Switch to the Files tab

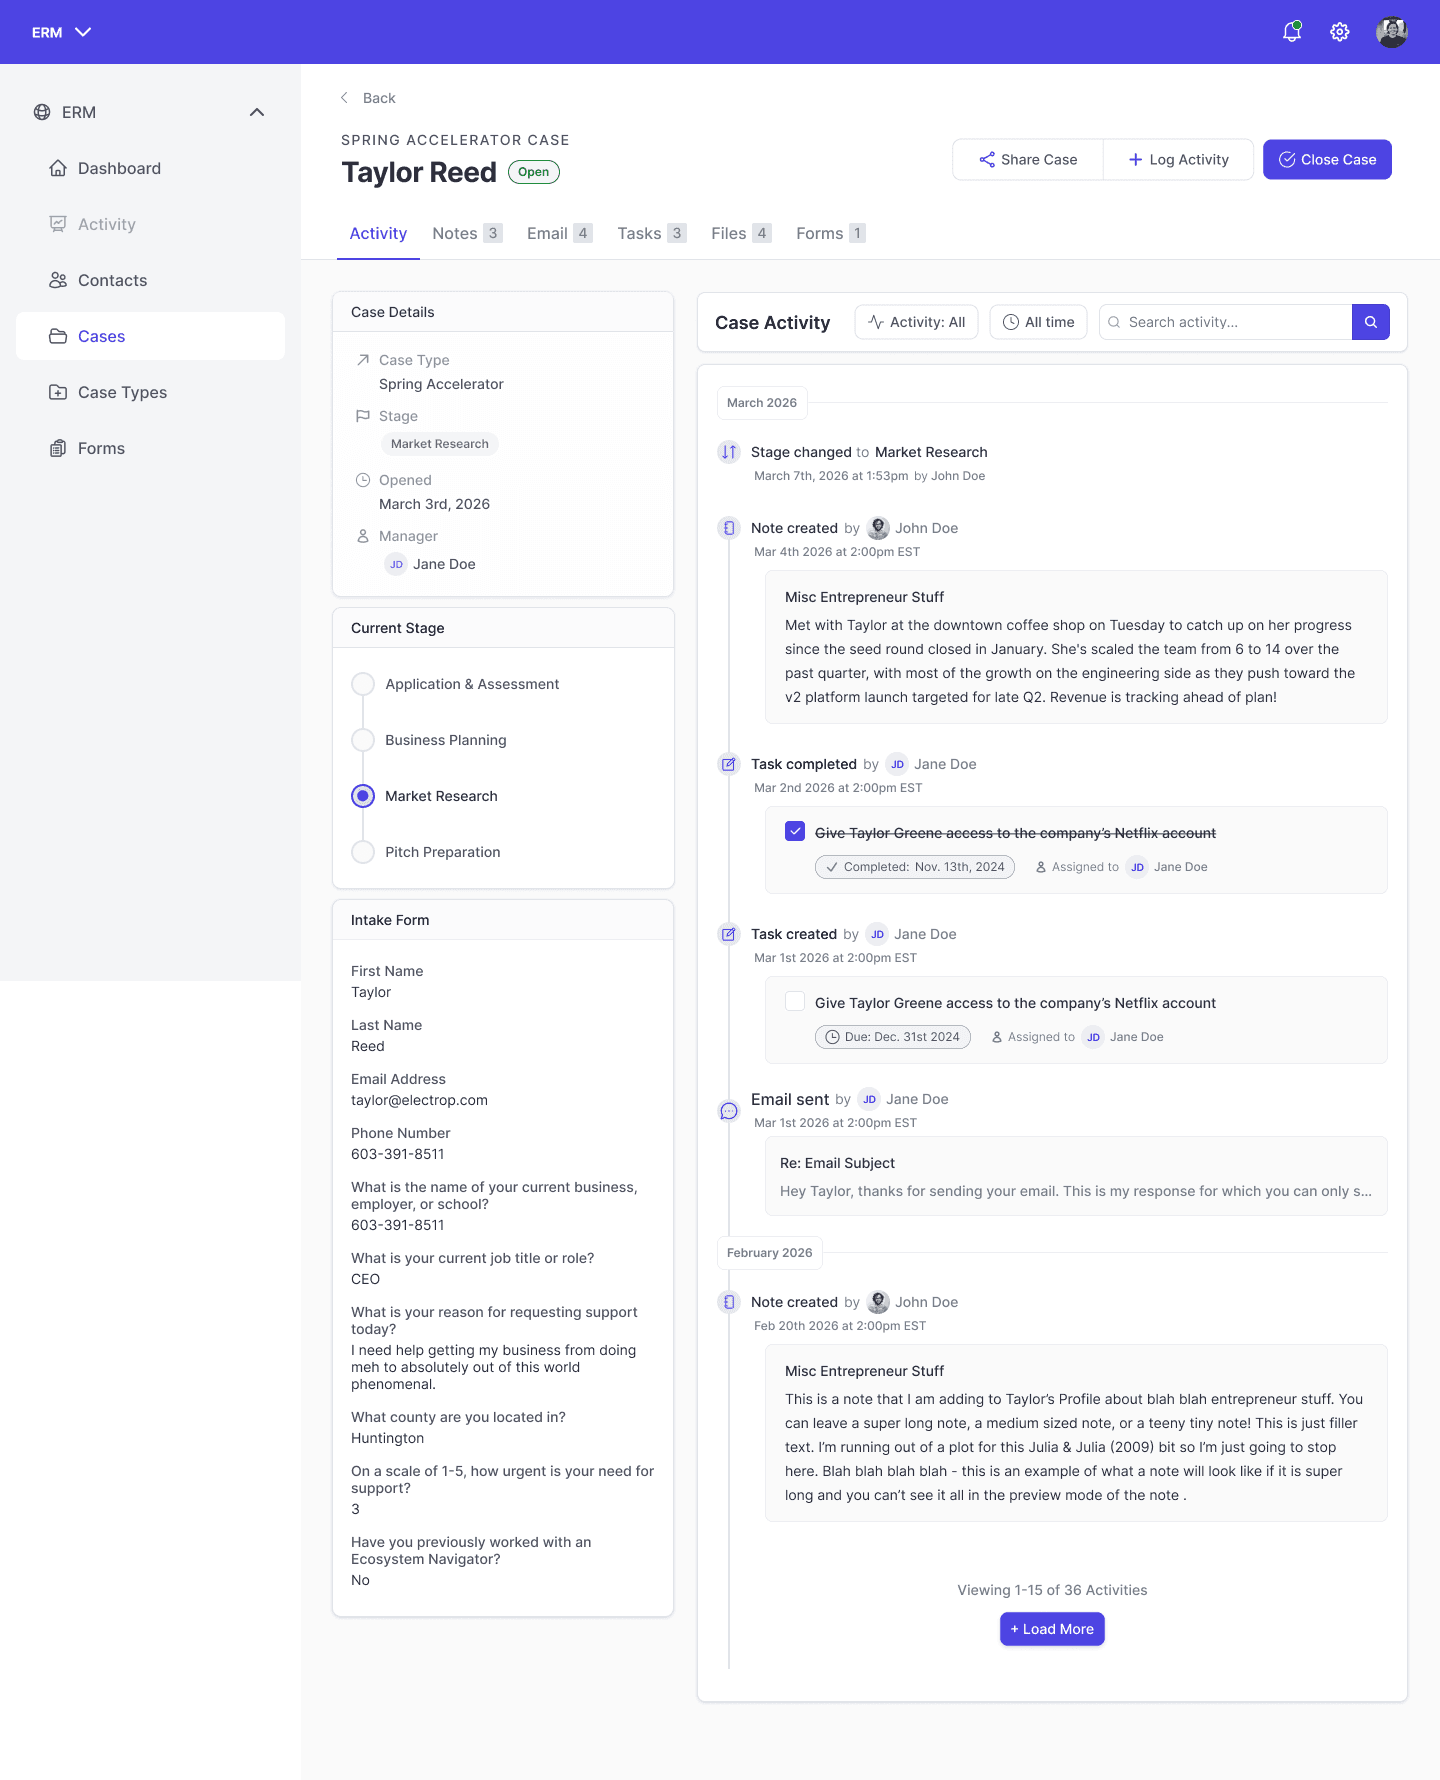tap(740, 233)
